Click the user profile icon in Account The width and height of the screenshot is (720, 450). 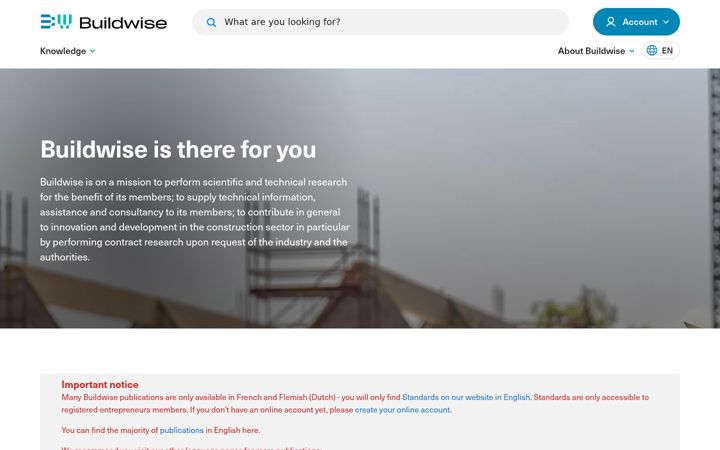coord(610,22)
